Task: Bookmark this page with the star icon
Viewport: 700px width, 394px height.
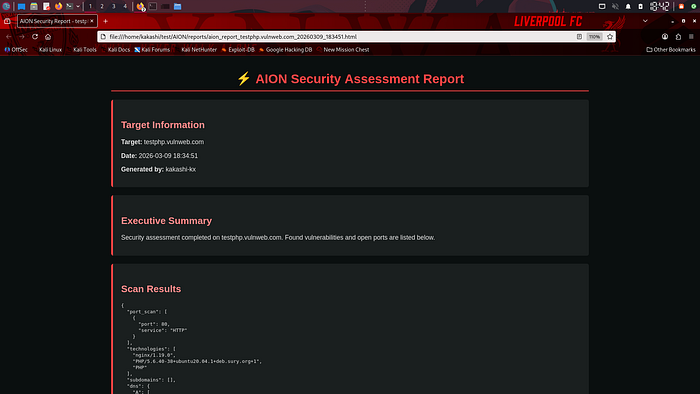Action: [x=610, y=37]
